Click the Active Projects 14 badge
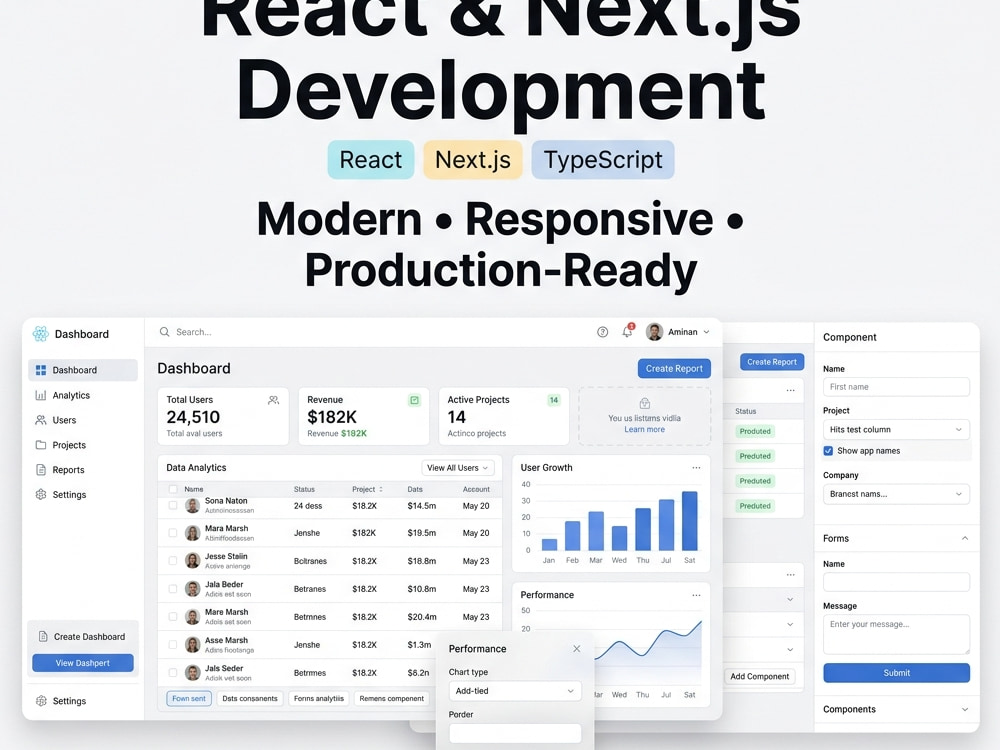Screen dimensions: 1000x750 (554, 401)
